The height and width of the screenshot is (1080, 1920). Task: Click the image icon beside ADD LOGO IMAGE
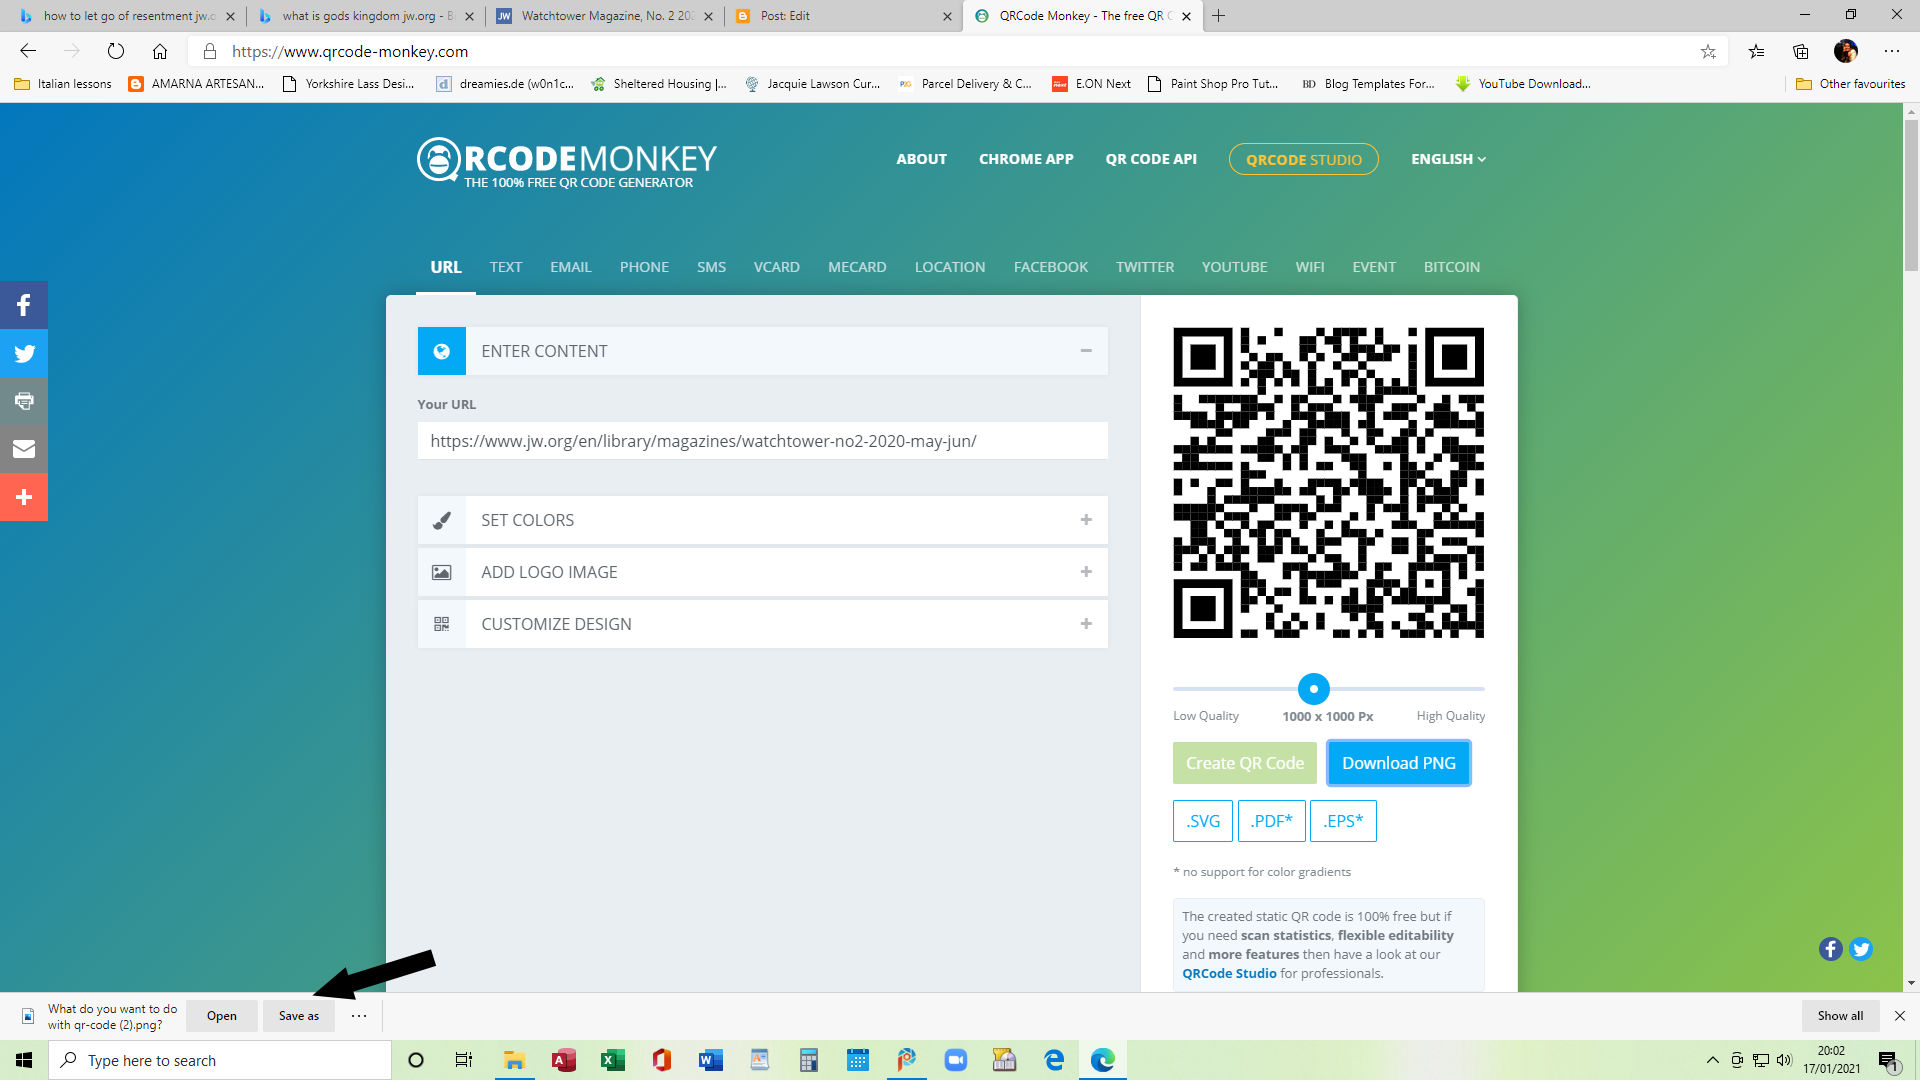[441, 572]
